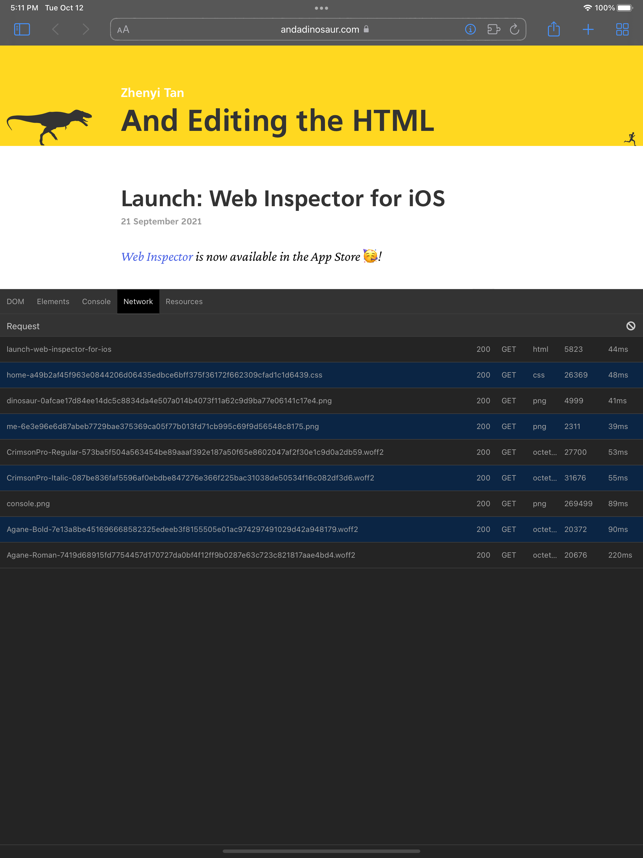Open the Safari extensions puzzle icon
The image size is (643, 858).
point(494,30)
